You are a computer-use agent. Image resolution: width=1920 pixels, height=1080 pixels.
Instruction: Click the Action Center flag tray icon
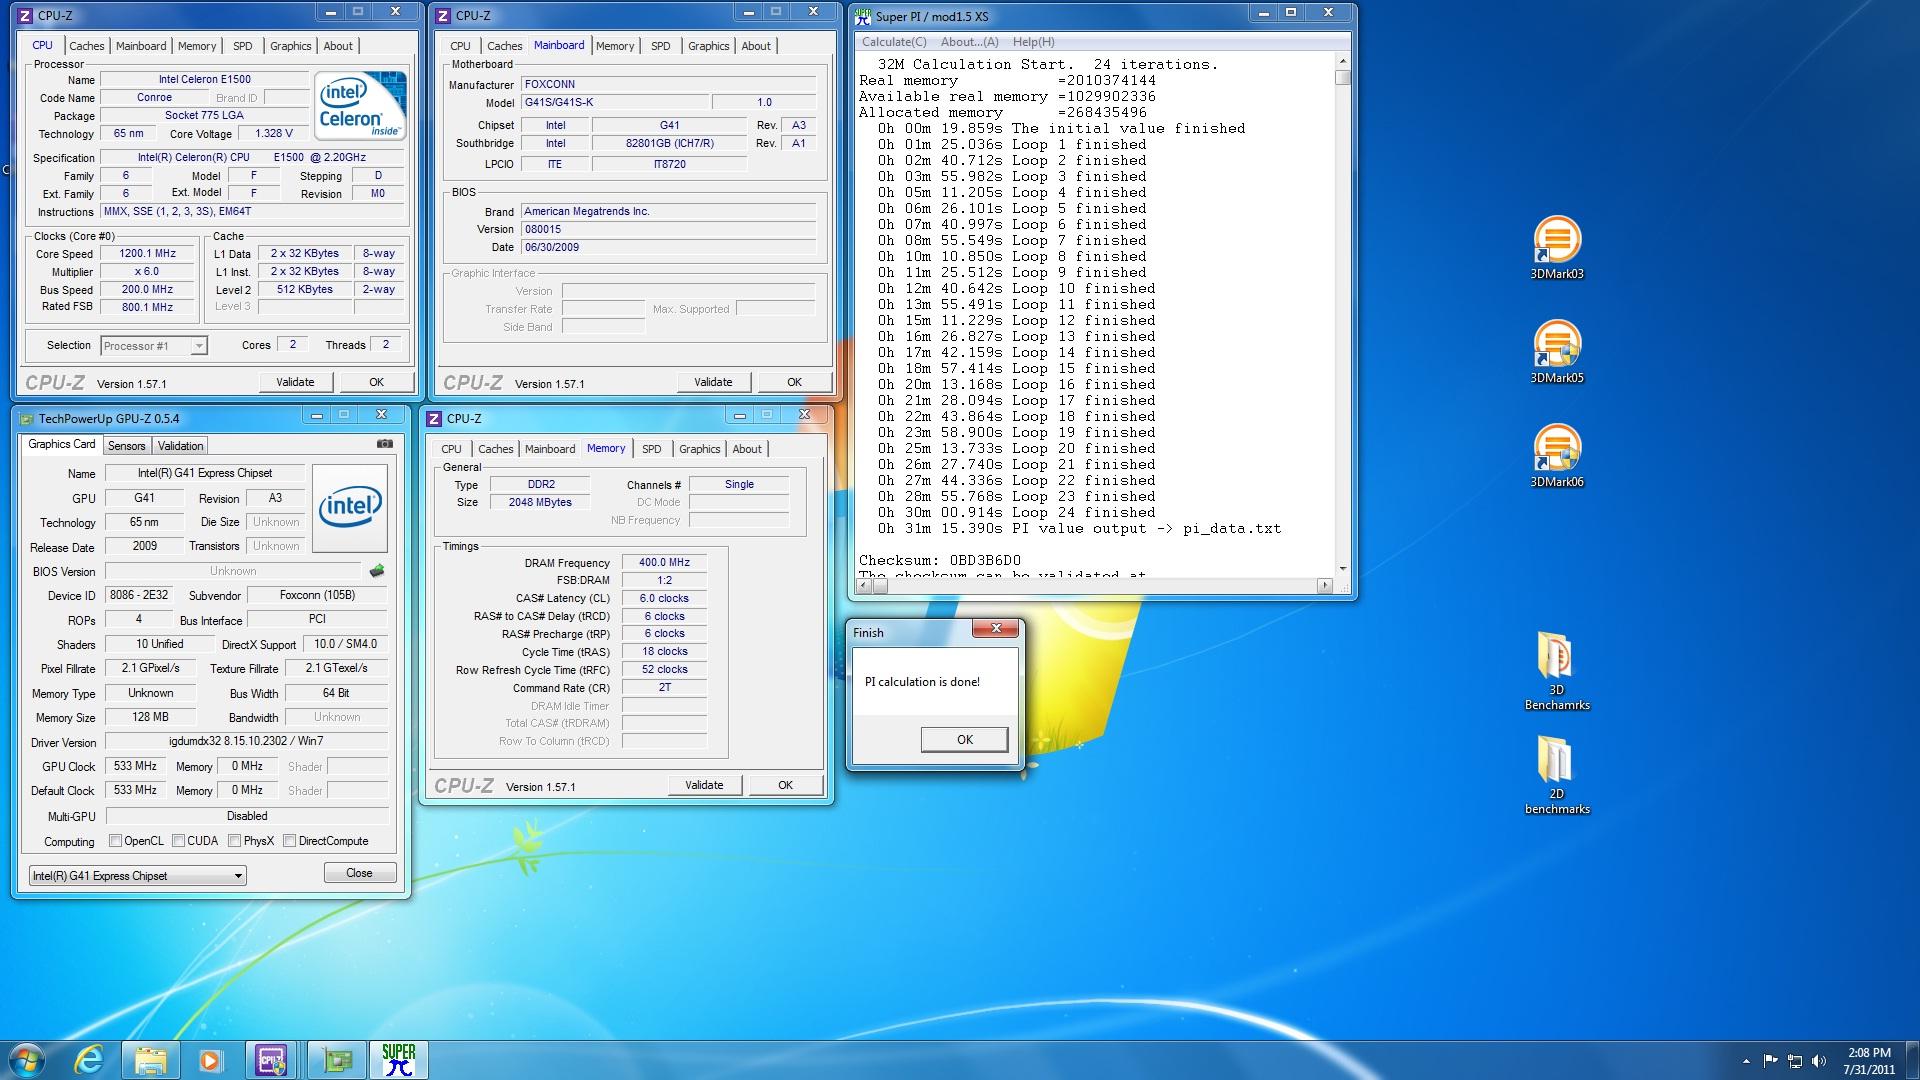(x=1770, y=1061)
